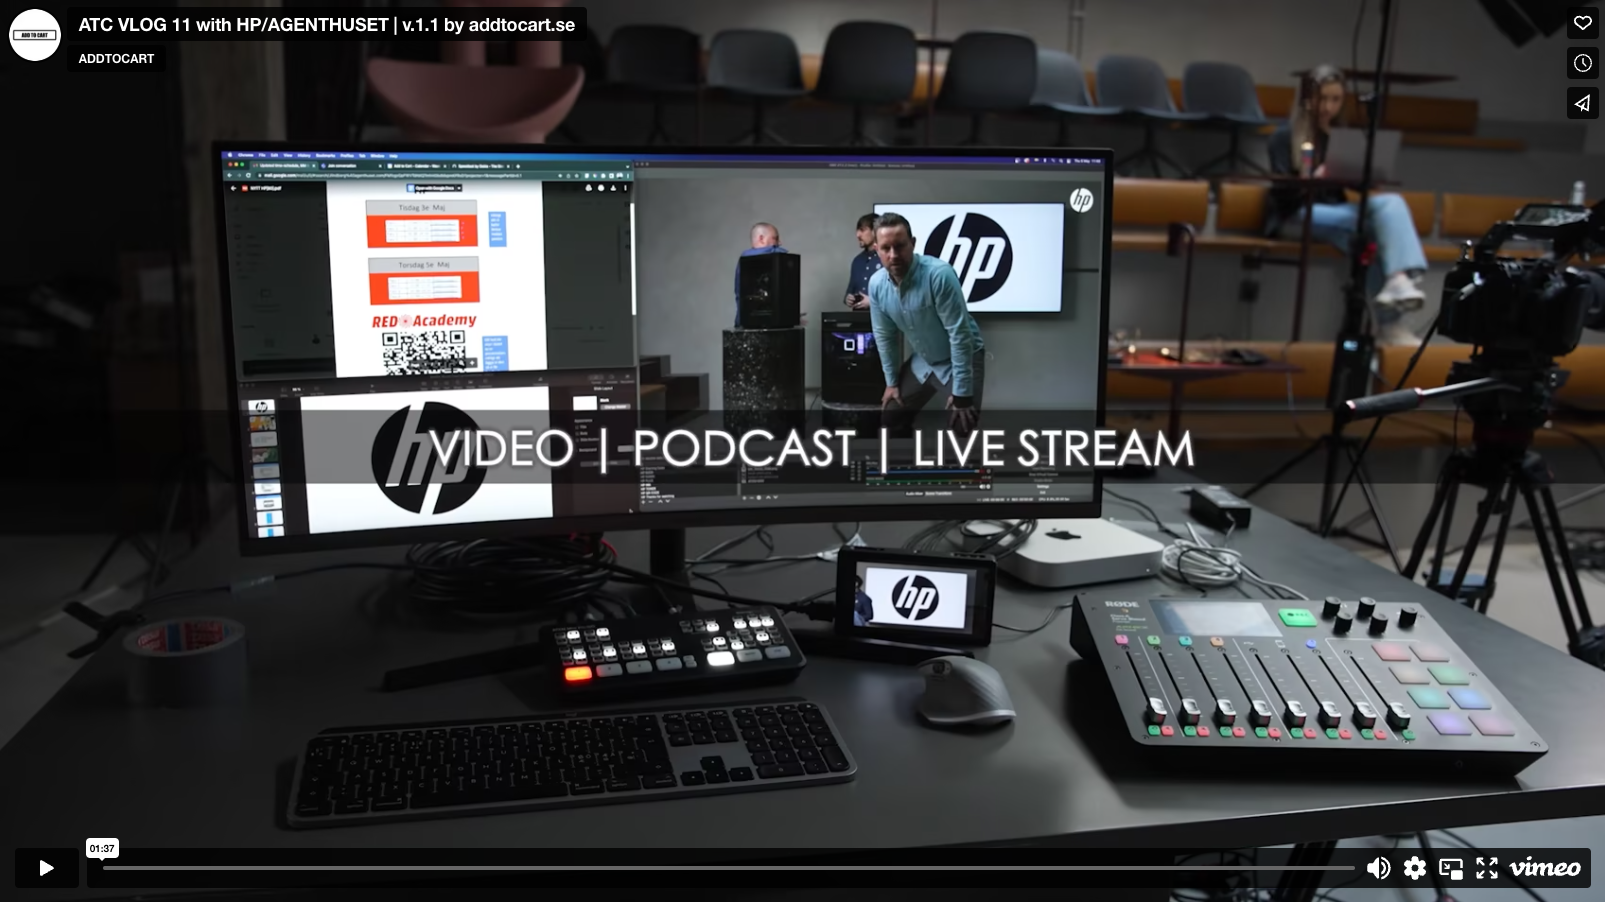Open the Vimeo logo link

1545,868
